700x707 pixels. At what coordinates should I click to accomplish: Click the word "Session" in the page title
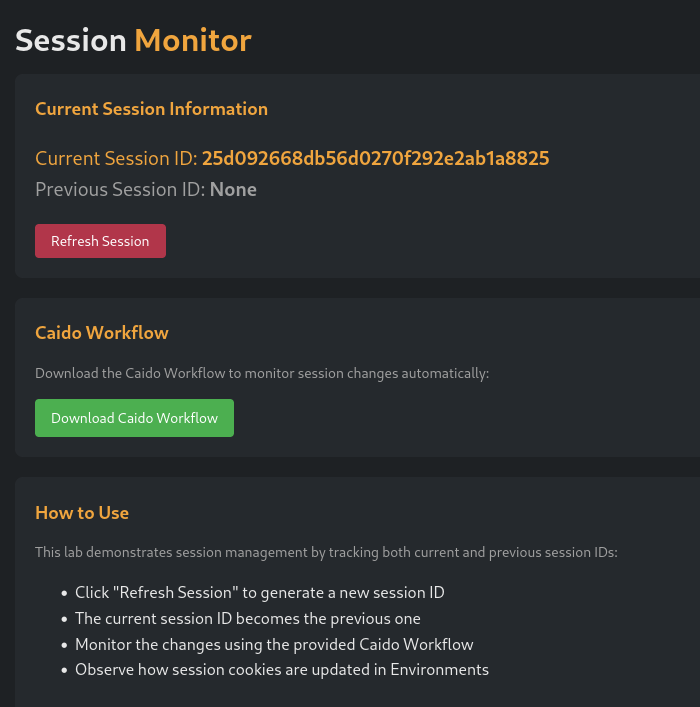point(70,40)
